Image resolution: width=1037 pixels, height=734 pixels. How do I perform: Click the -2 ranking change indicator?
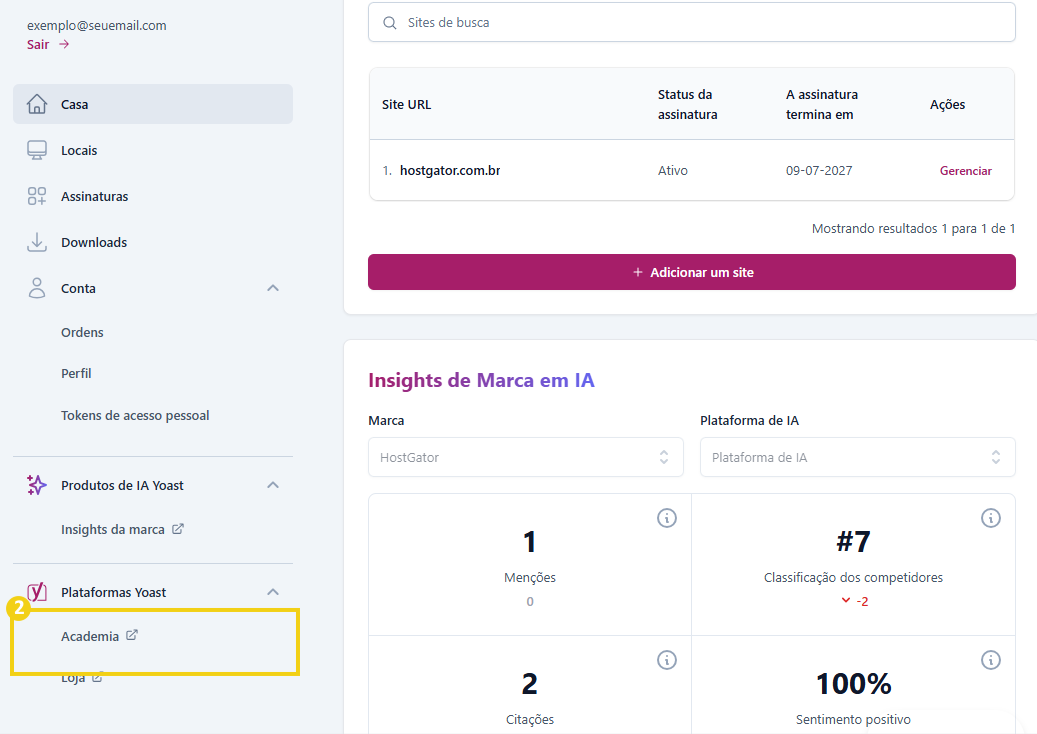[x=854, y=601]
